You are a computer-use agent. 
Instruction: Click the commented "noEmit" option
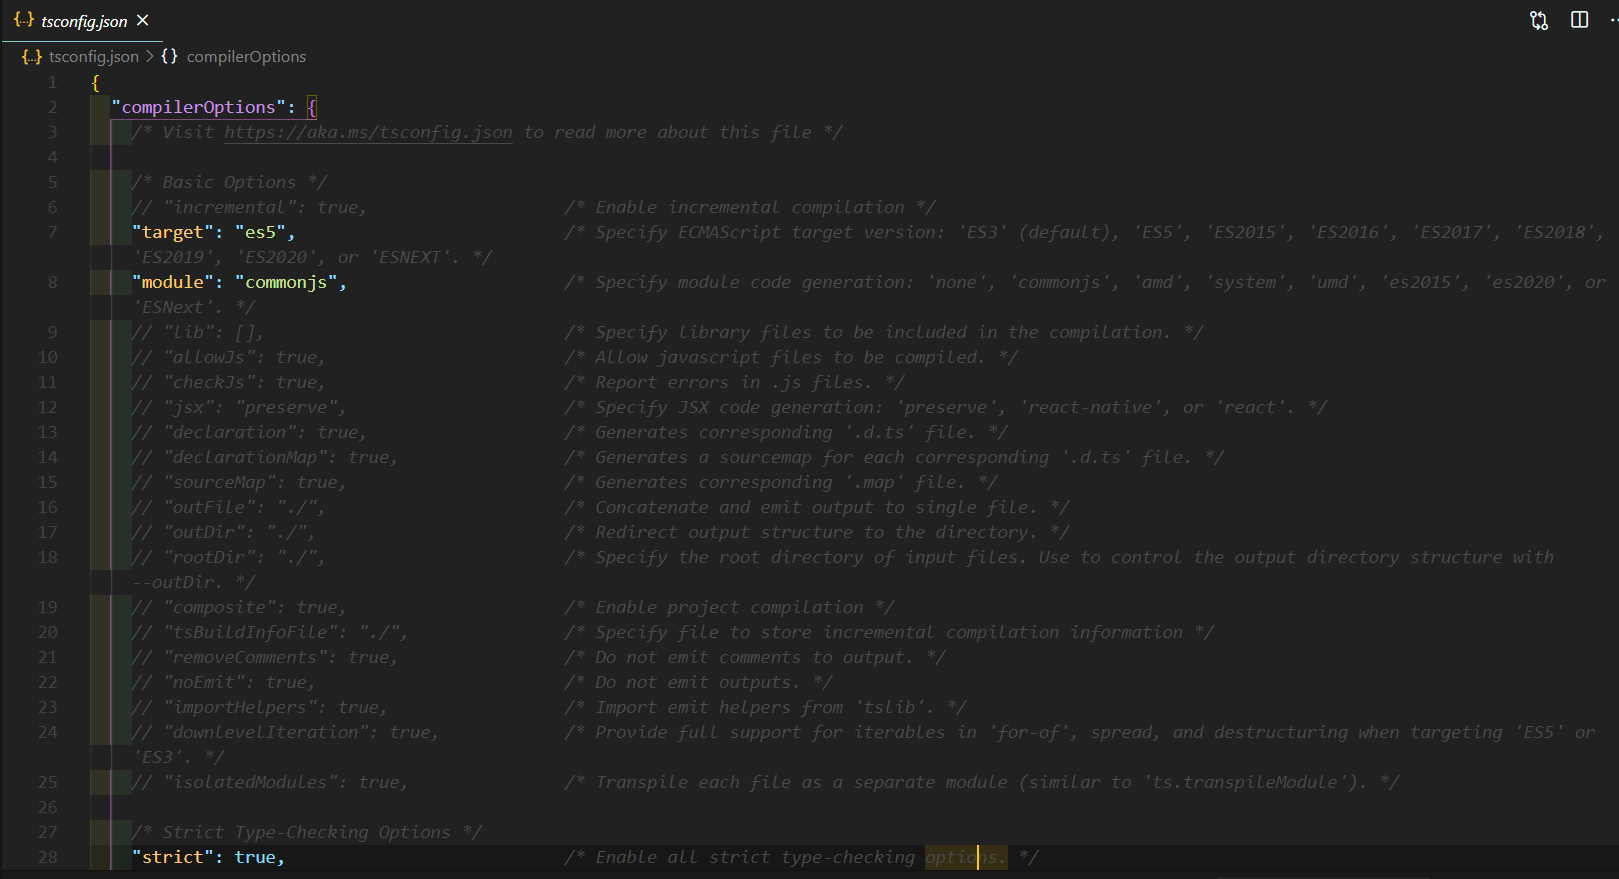pos(224,682)
